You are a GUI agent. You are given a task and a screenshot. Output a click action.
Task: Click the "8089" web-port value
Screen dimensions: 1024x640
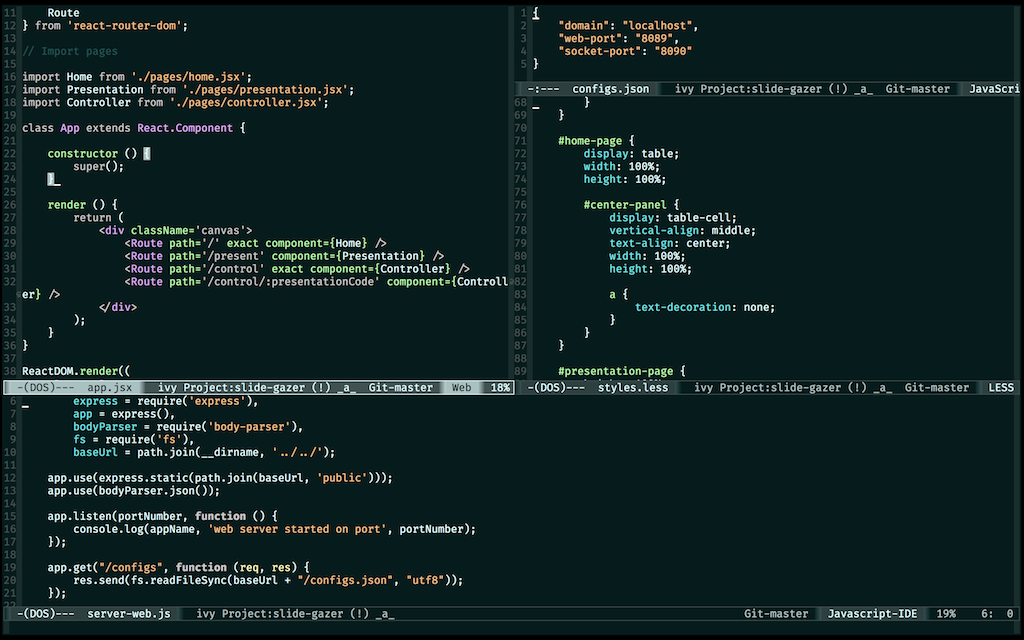pyautogui.click(x=654, y=38)
